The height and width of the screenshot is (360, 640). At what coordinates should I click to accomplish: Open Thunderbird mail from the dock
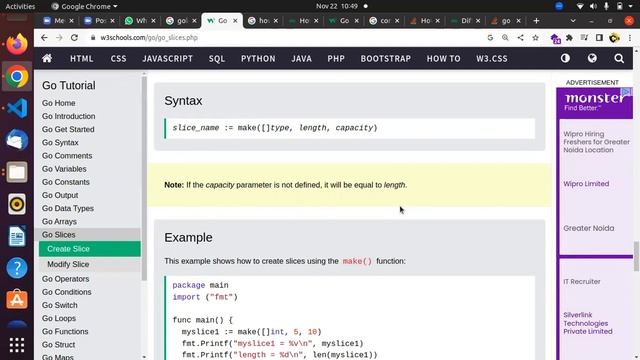(17, 140)
